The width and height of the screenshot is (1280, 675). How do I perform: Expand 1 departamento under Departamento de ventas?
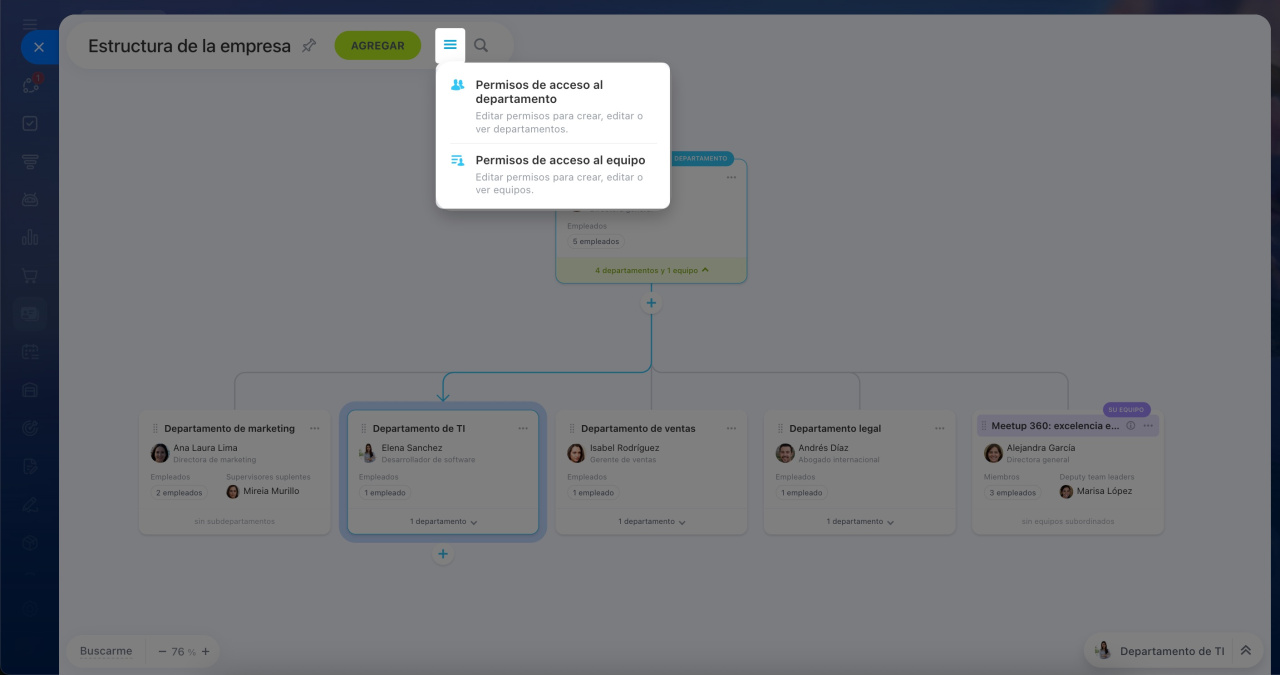[651, 521]
